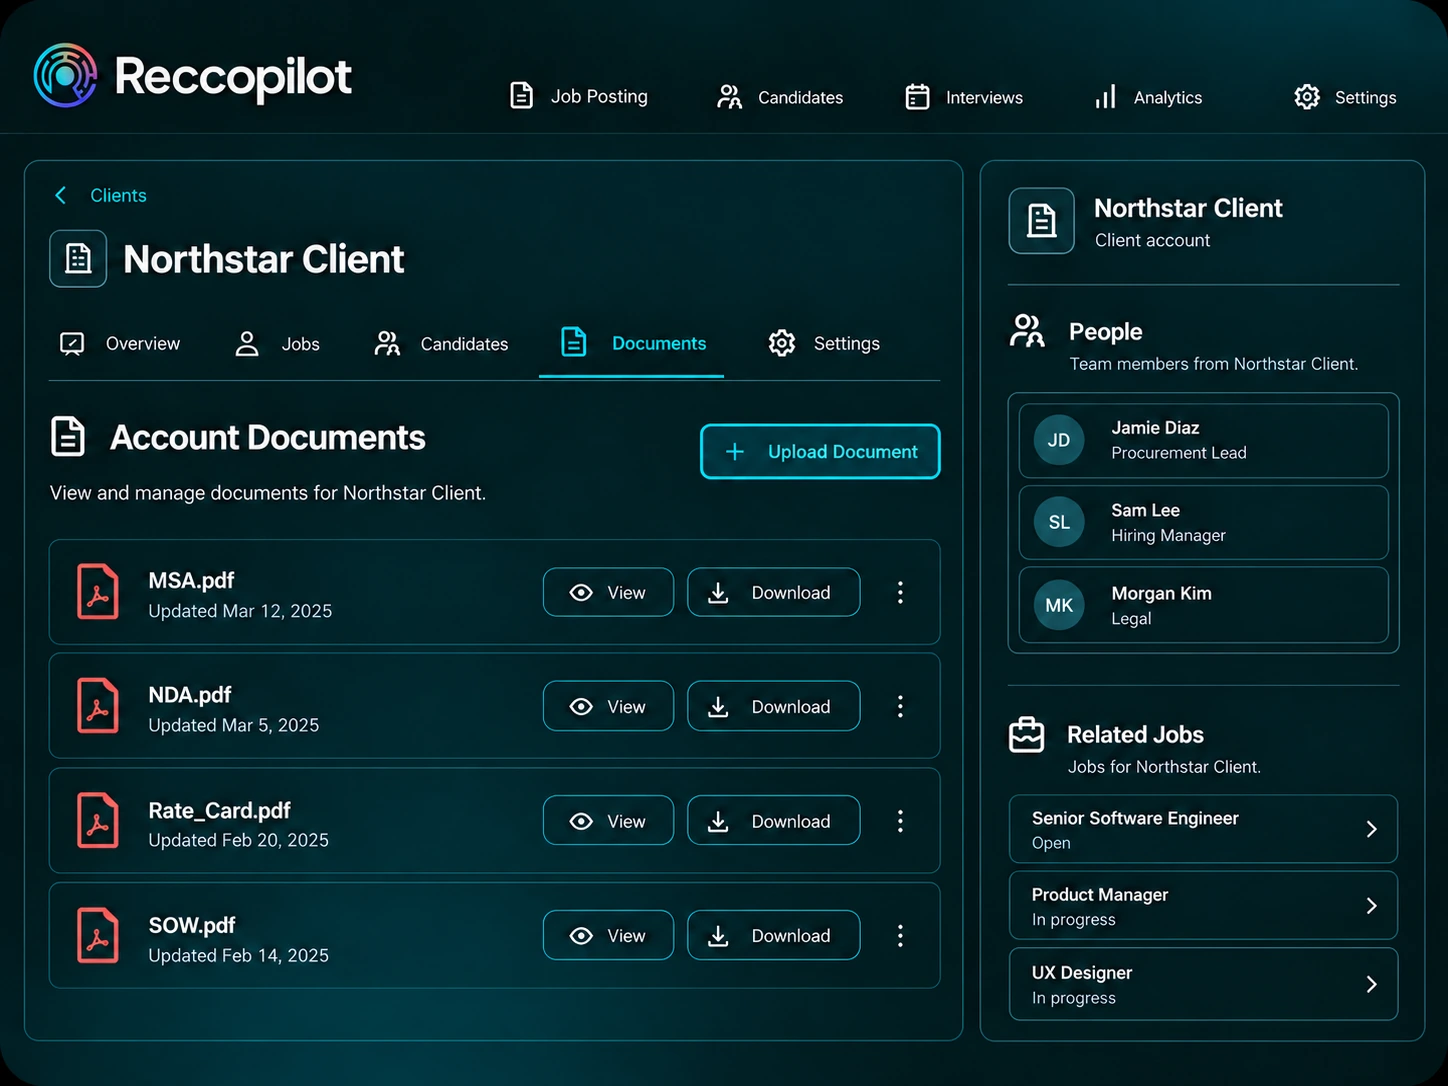The height and width of the screenshot is (1086, 1448).
Task: Click the Northstar Client account icon in sidebar
Action: coord(1041,221)
